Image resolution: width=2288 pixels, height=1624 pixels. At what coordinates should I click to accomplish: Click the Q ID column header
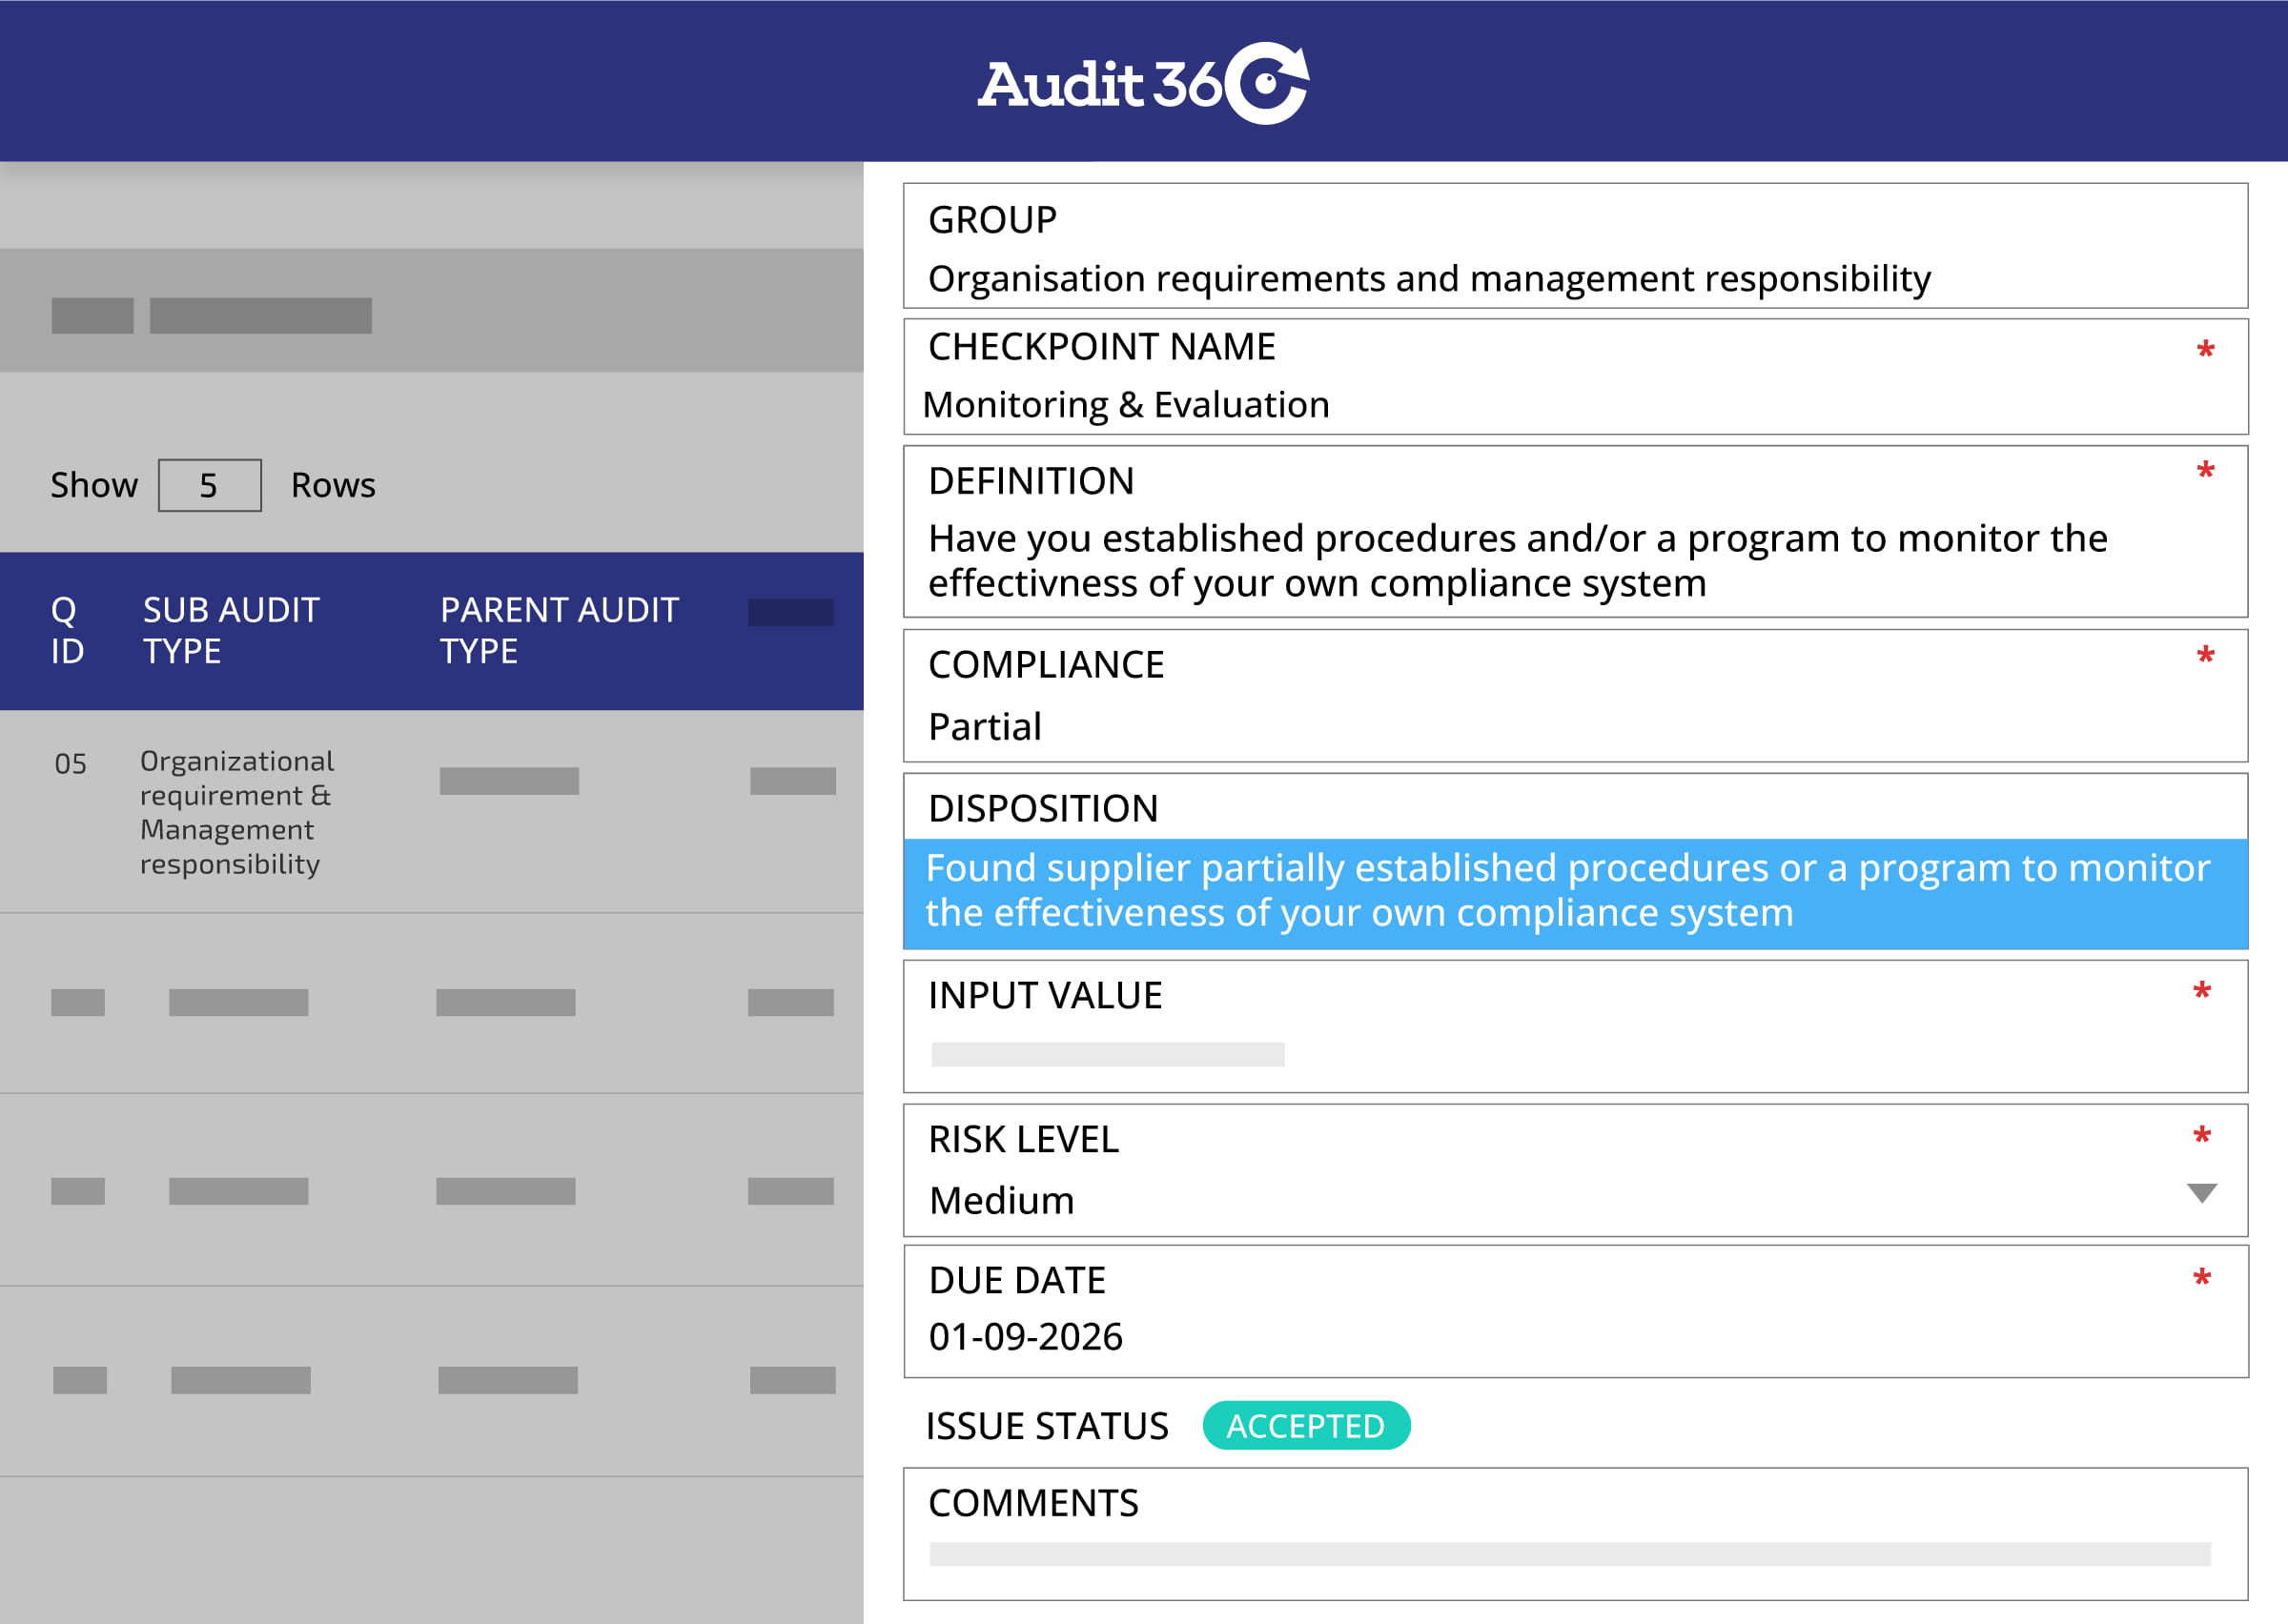[x=67, y=630]
